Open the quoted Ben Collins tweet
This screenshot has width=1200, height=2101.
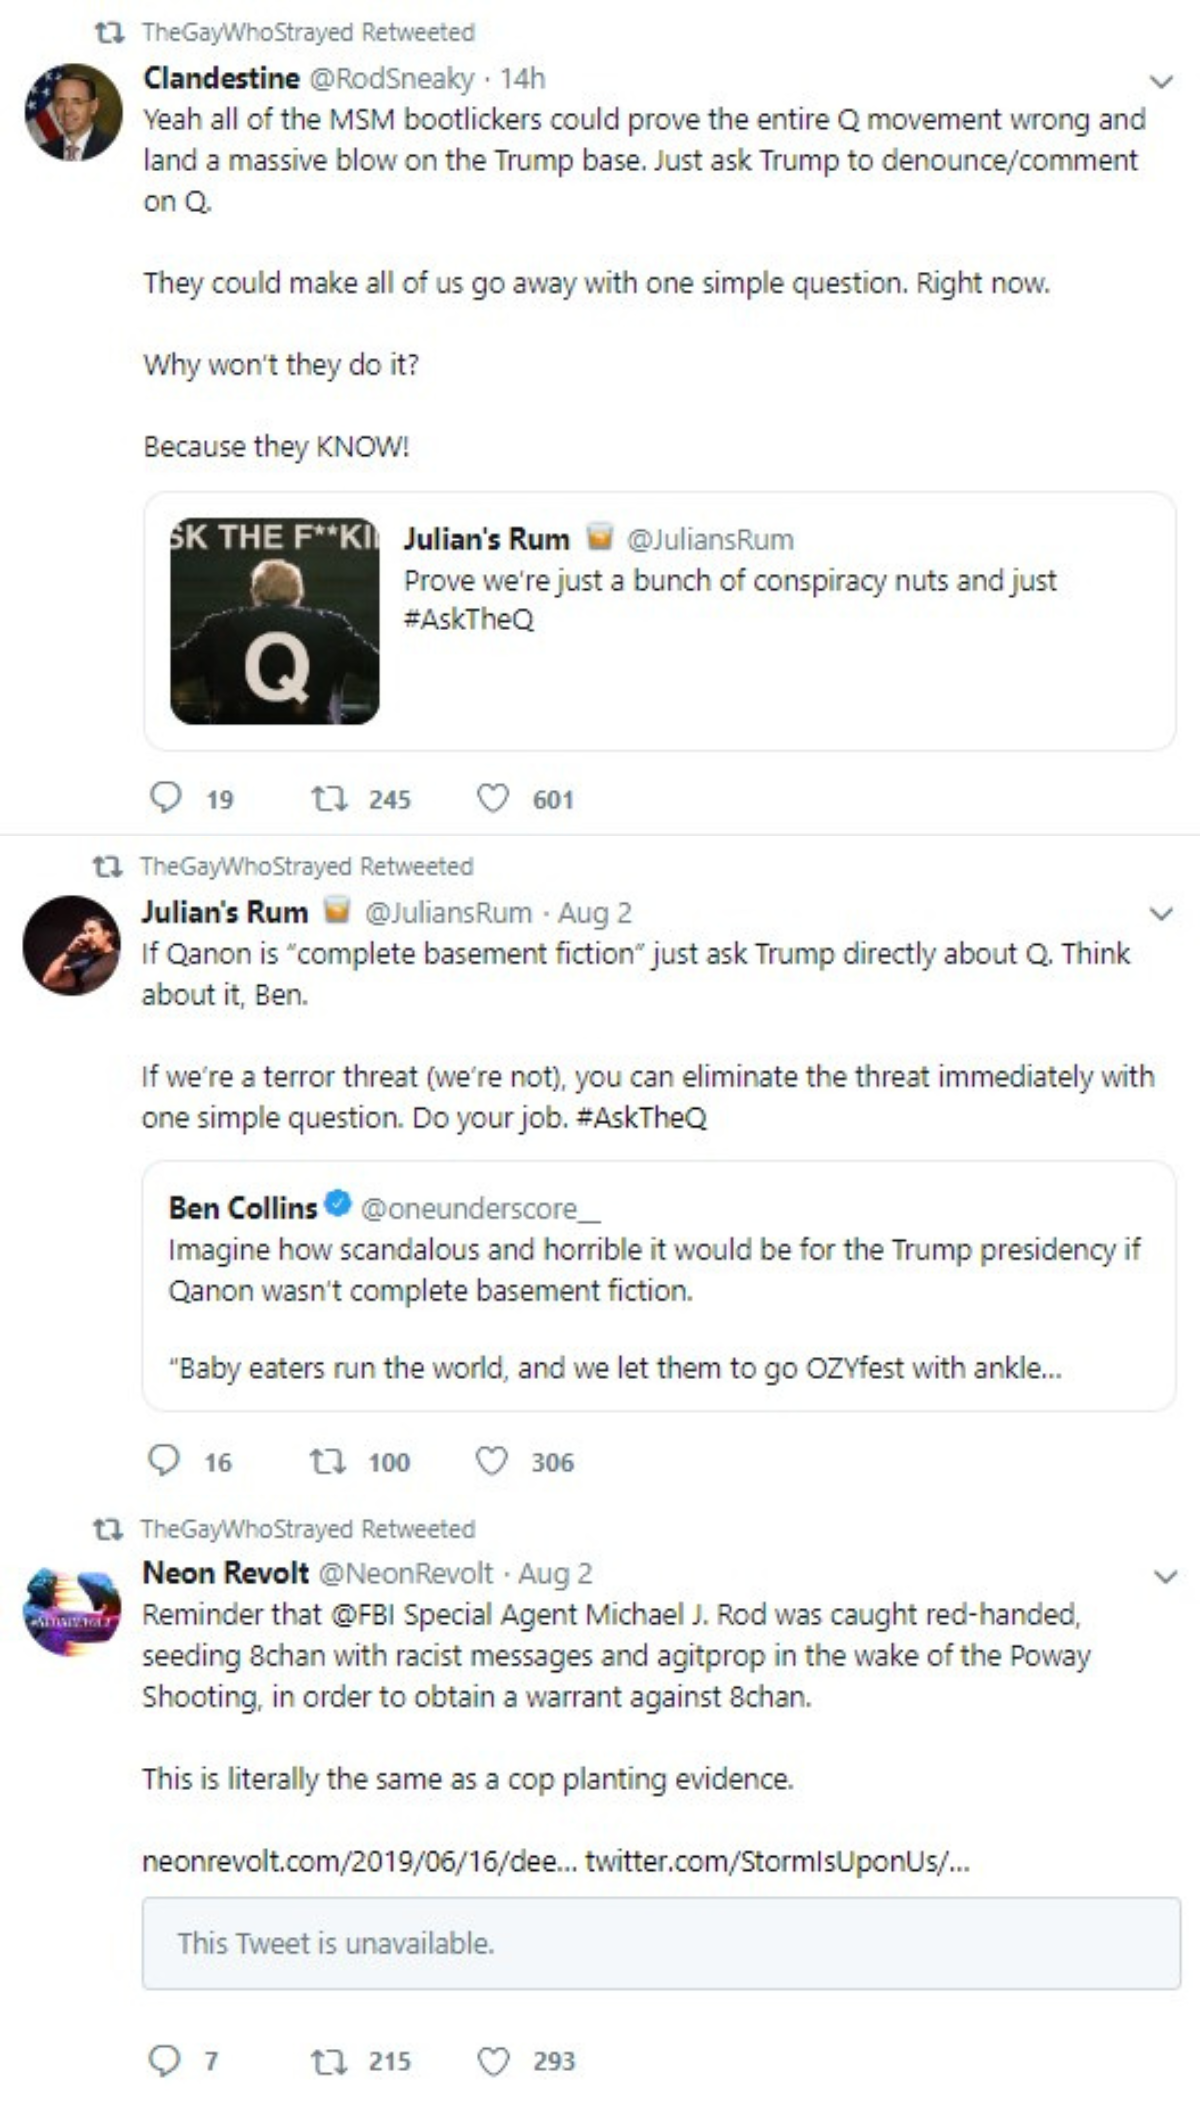658,1286
